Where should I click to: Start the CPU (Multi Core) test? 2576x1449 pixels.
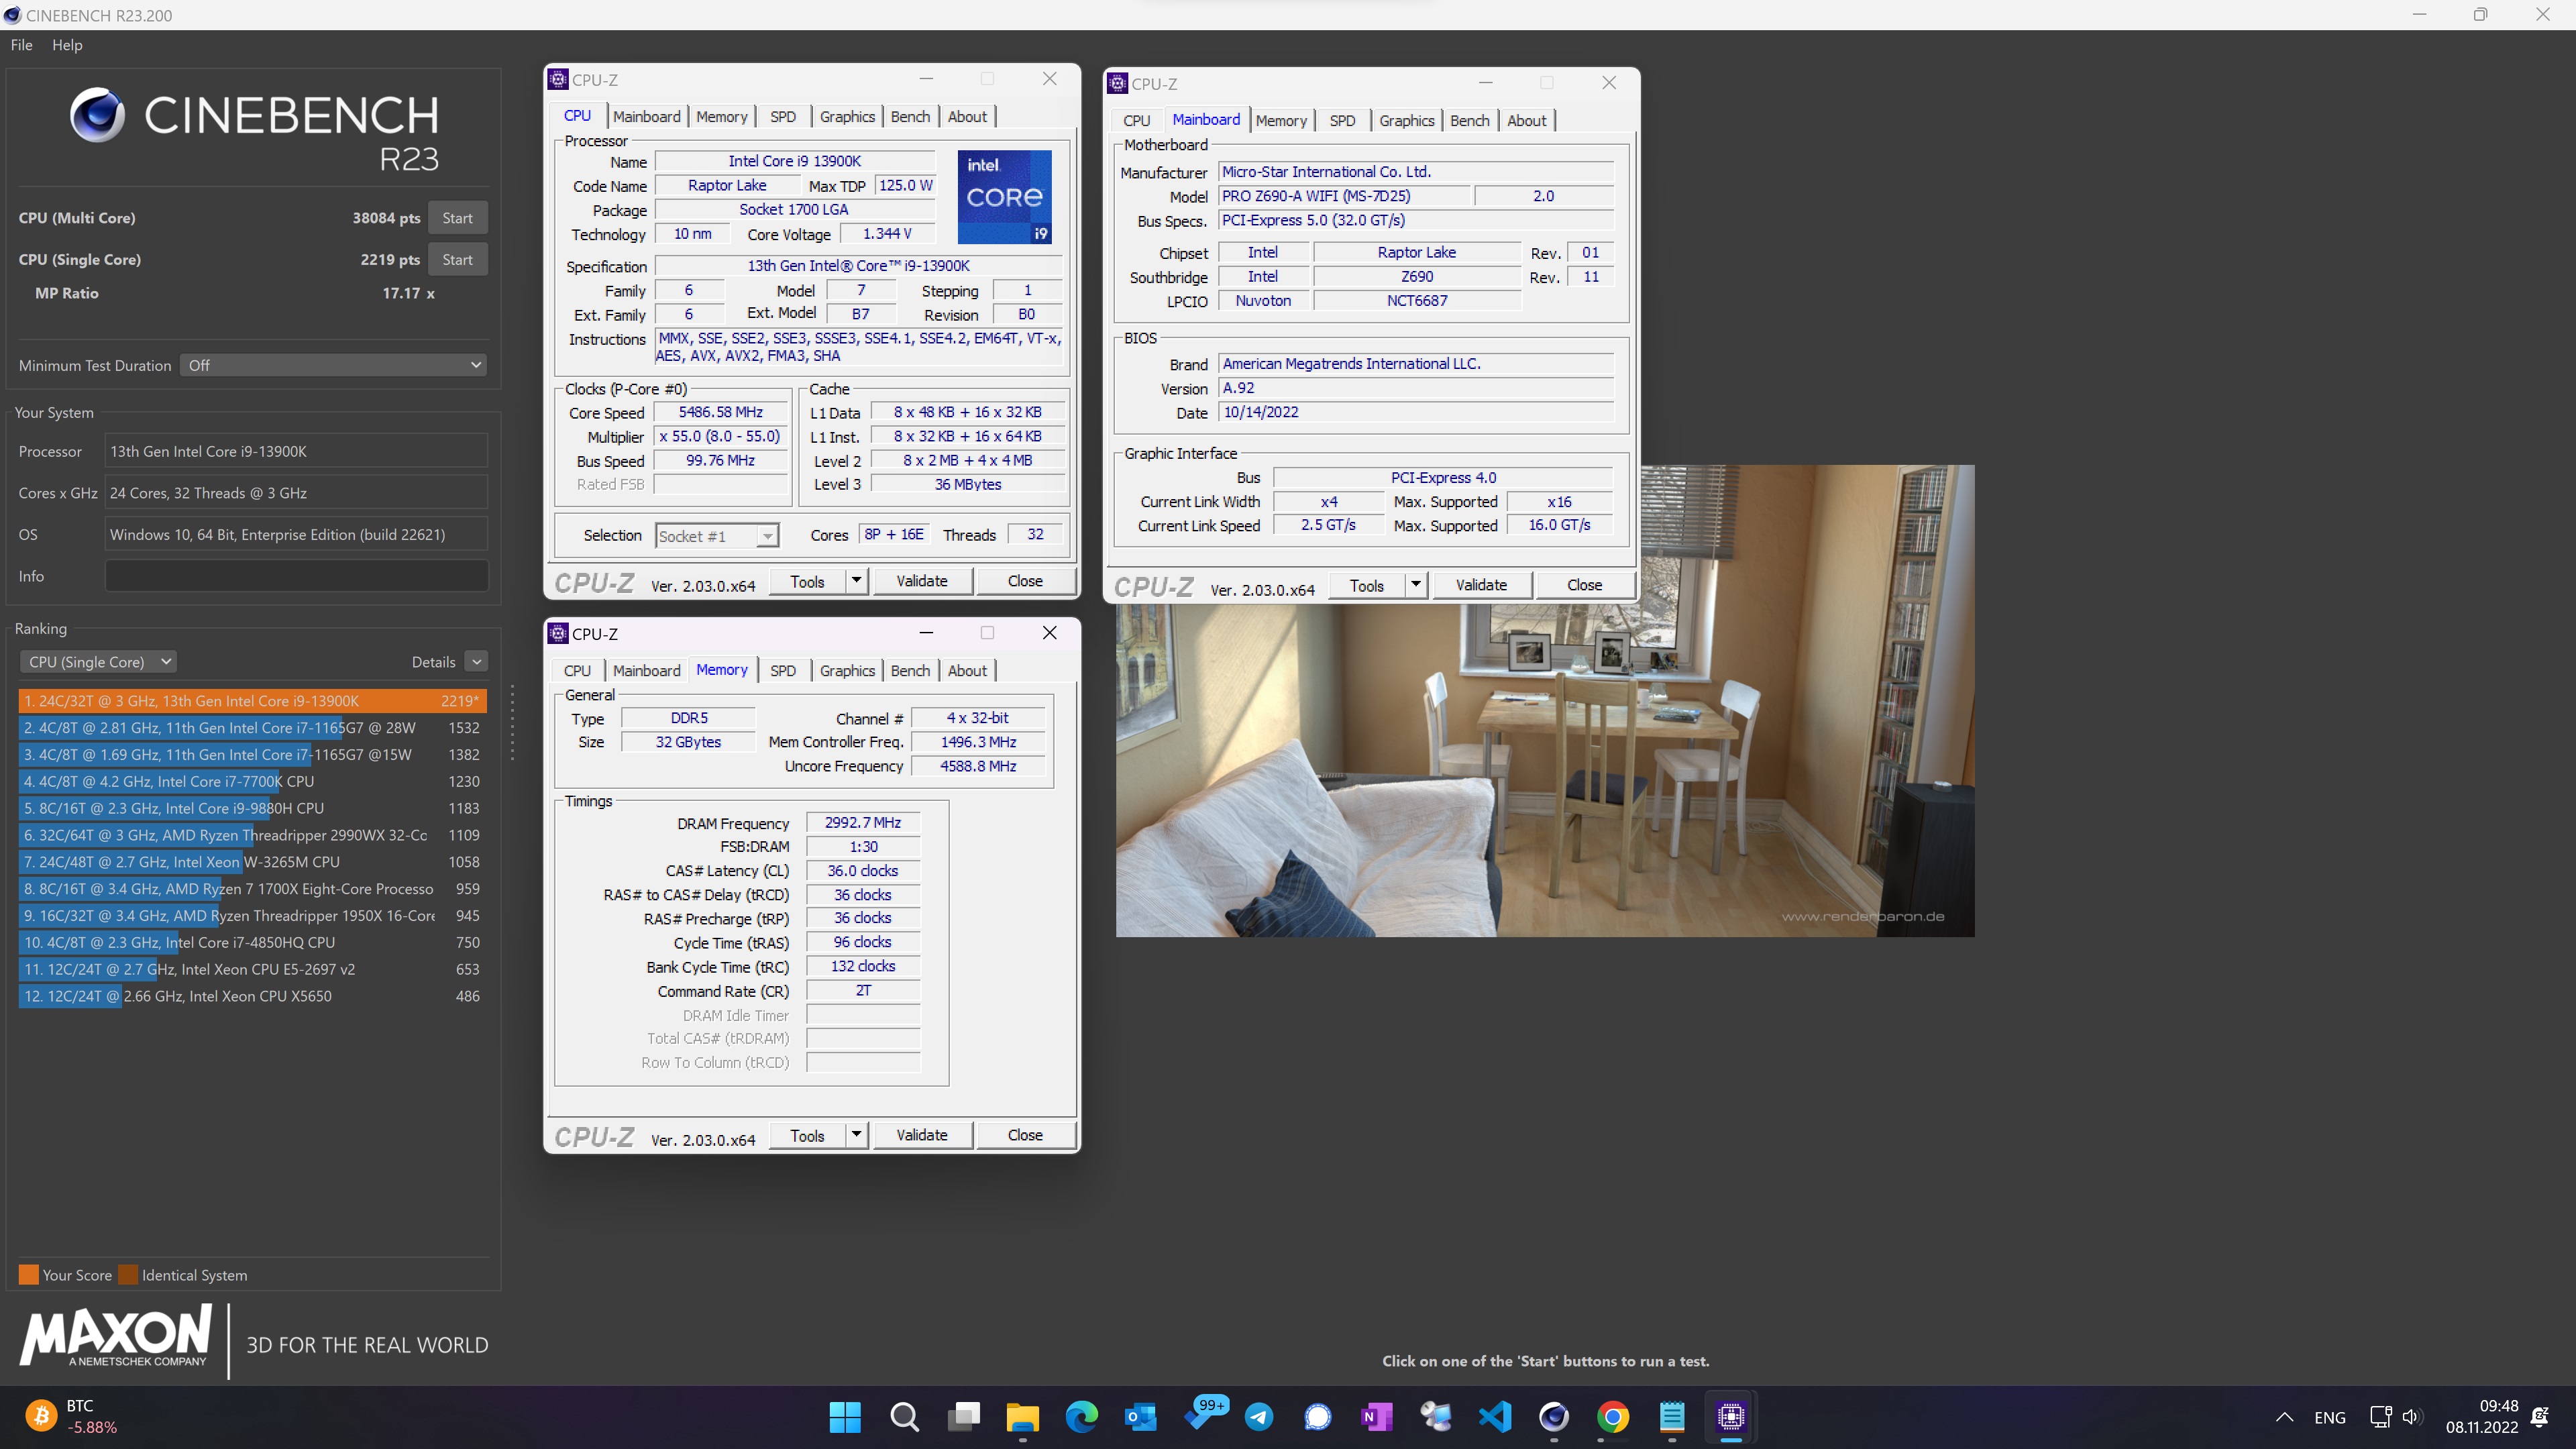coord(457,218)
